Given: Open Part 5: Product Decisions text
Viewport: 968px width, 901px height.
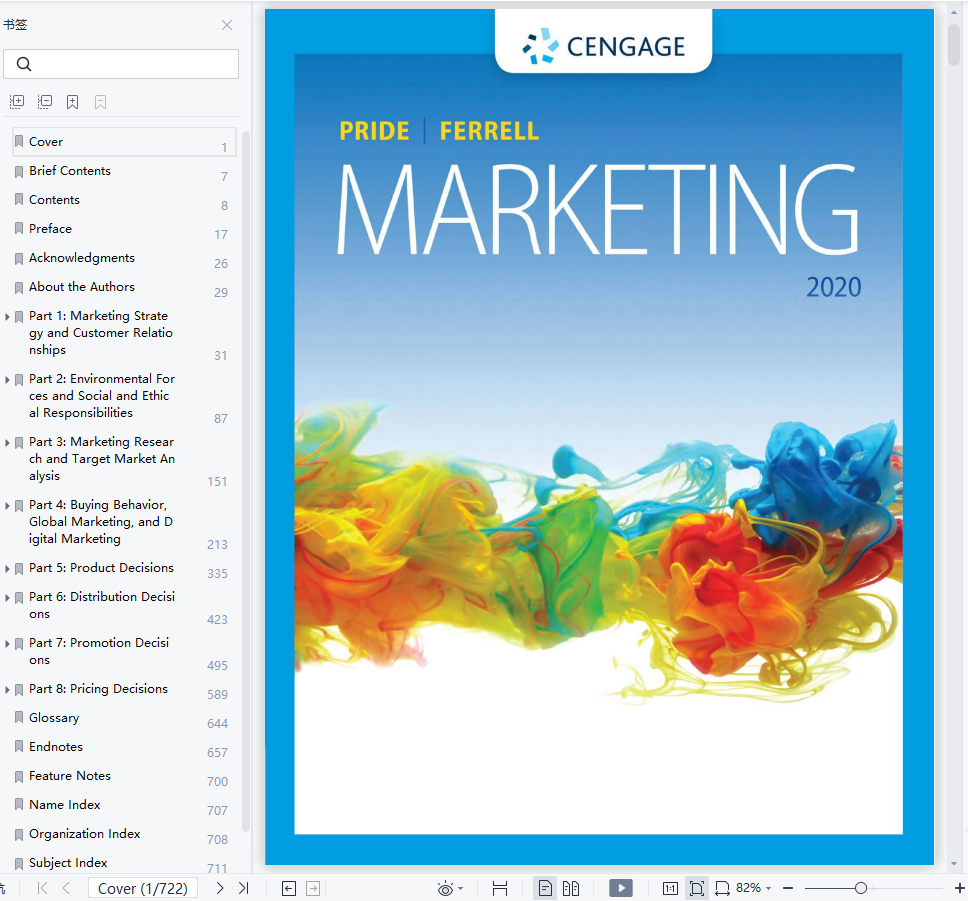Looking at the screenshot, I should pos(101,568).
